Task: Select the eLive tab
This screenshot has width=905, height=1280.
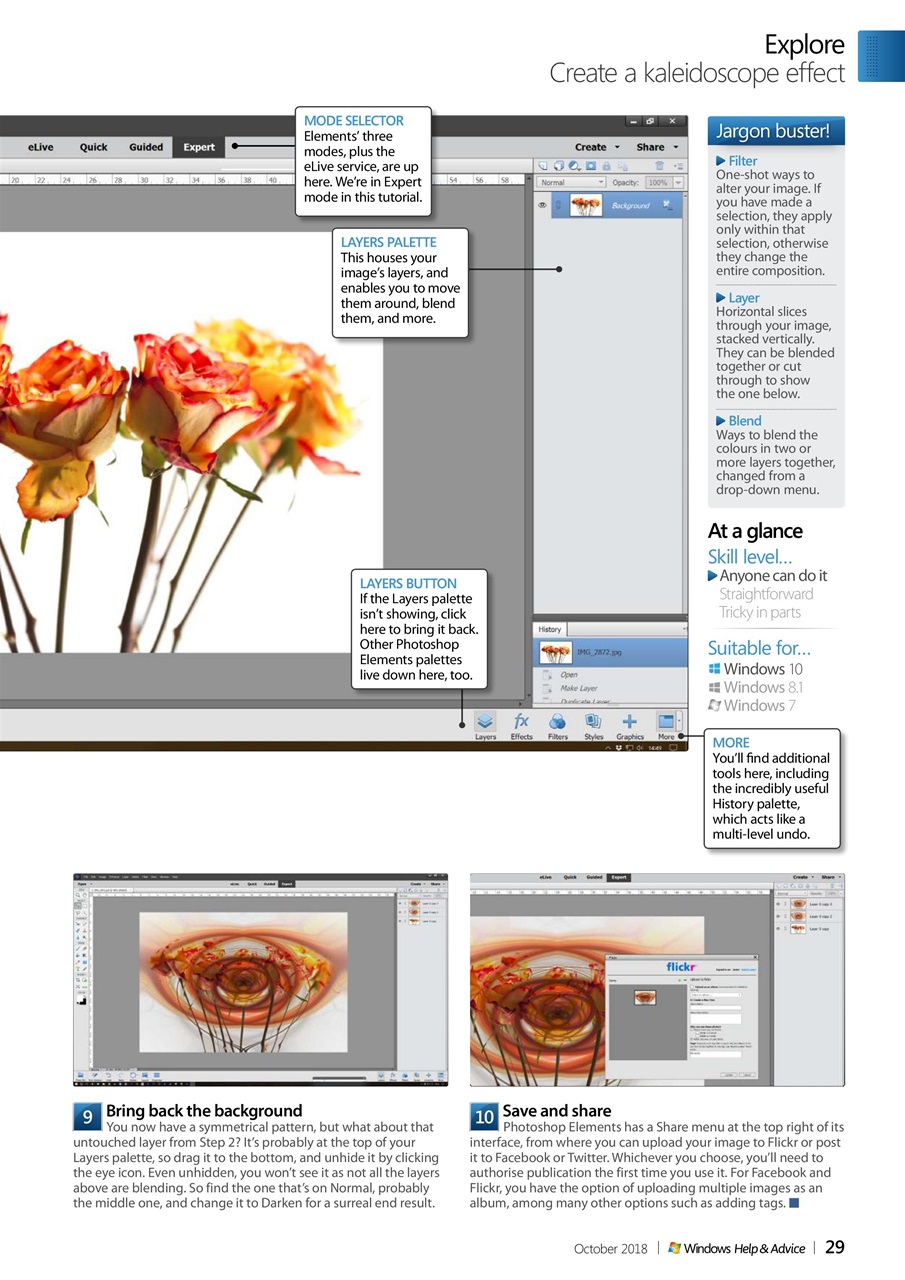Action: pos(41,147)
